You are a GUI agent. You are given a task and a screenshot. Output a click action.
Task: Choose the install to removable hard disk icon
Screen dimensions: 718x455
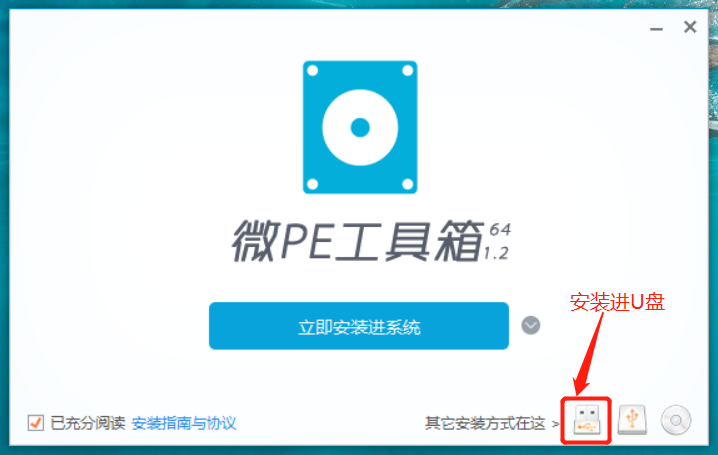(632, 420)
